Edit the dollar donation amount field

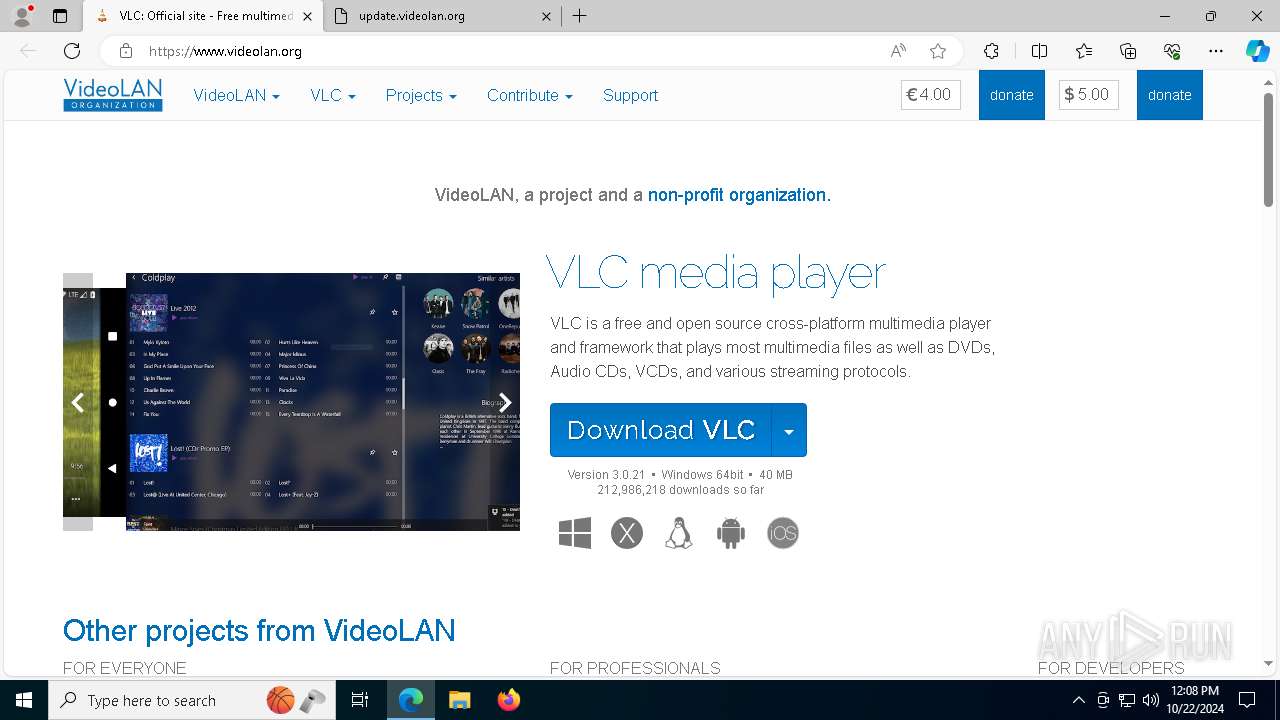1089,95
